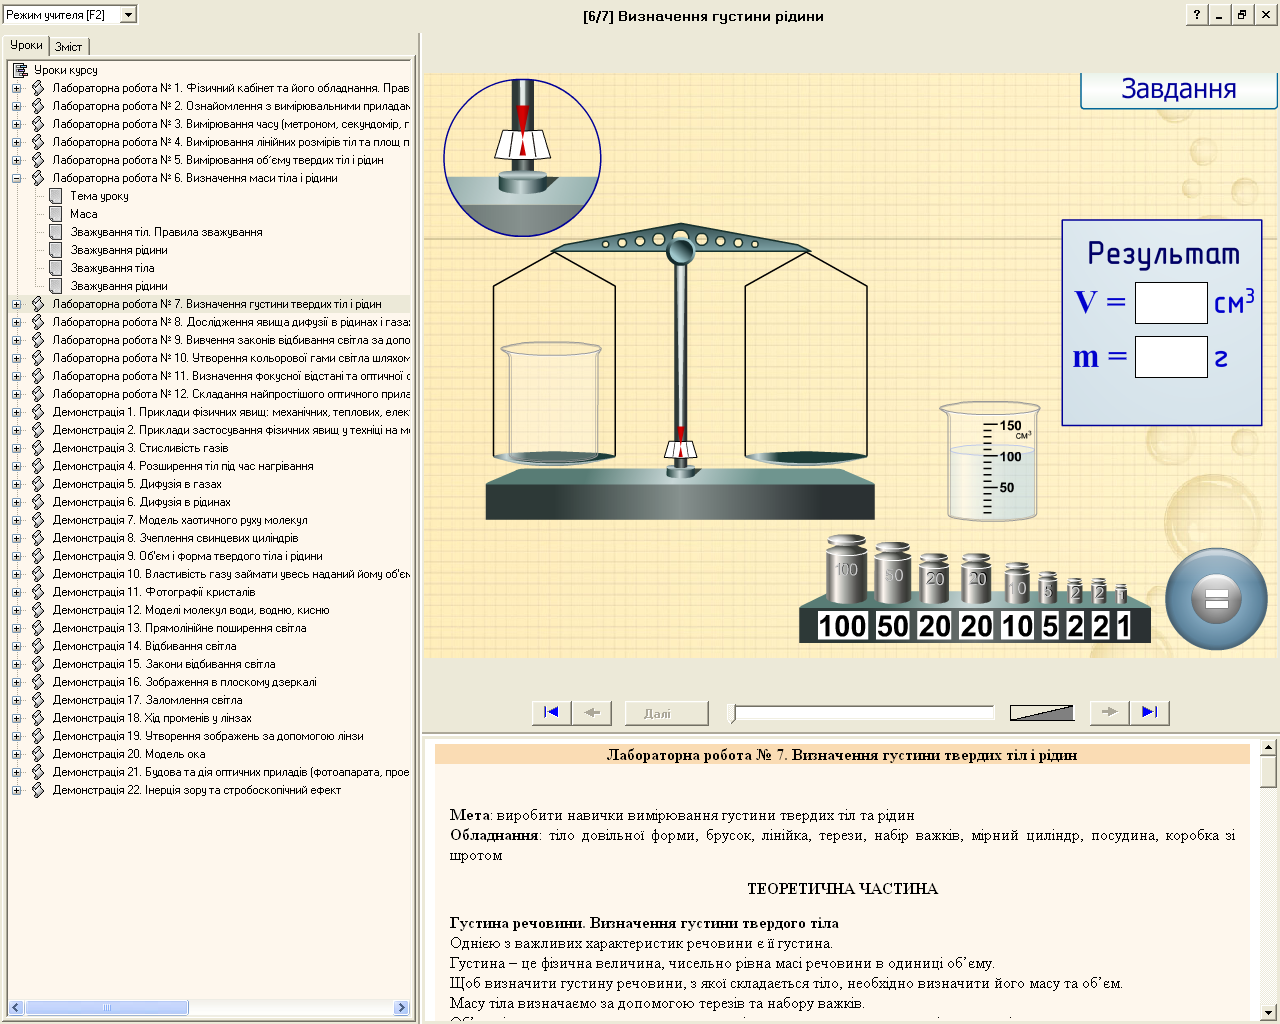This screenshot has height=1024, width=1280.
Task: Open Демонстрація 20. Модель ока
Action: pyautogui.click(x=129, y=754)
